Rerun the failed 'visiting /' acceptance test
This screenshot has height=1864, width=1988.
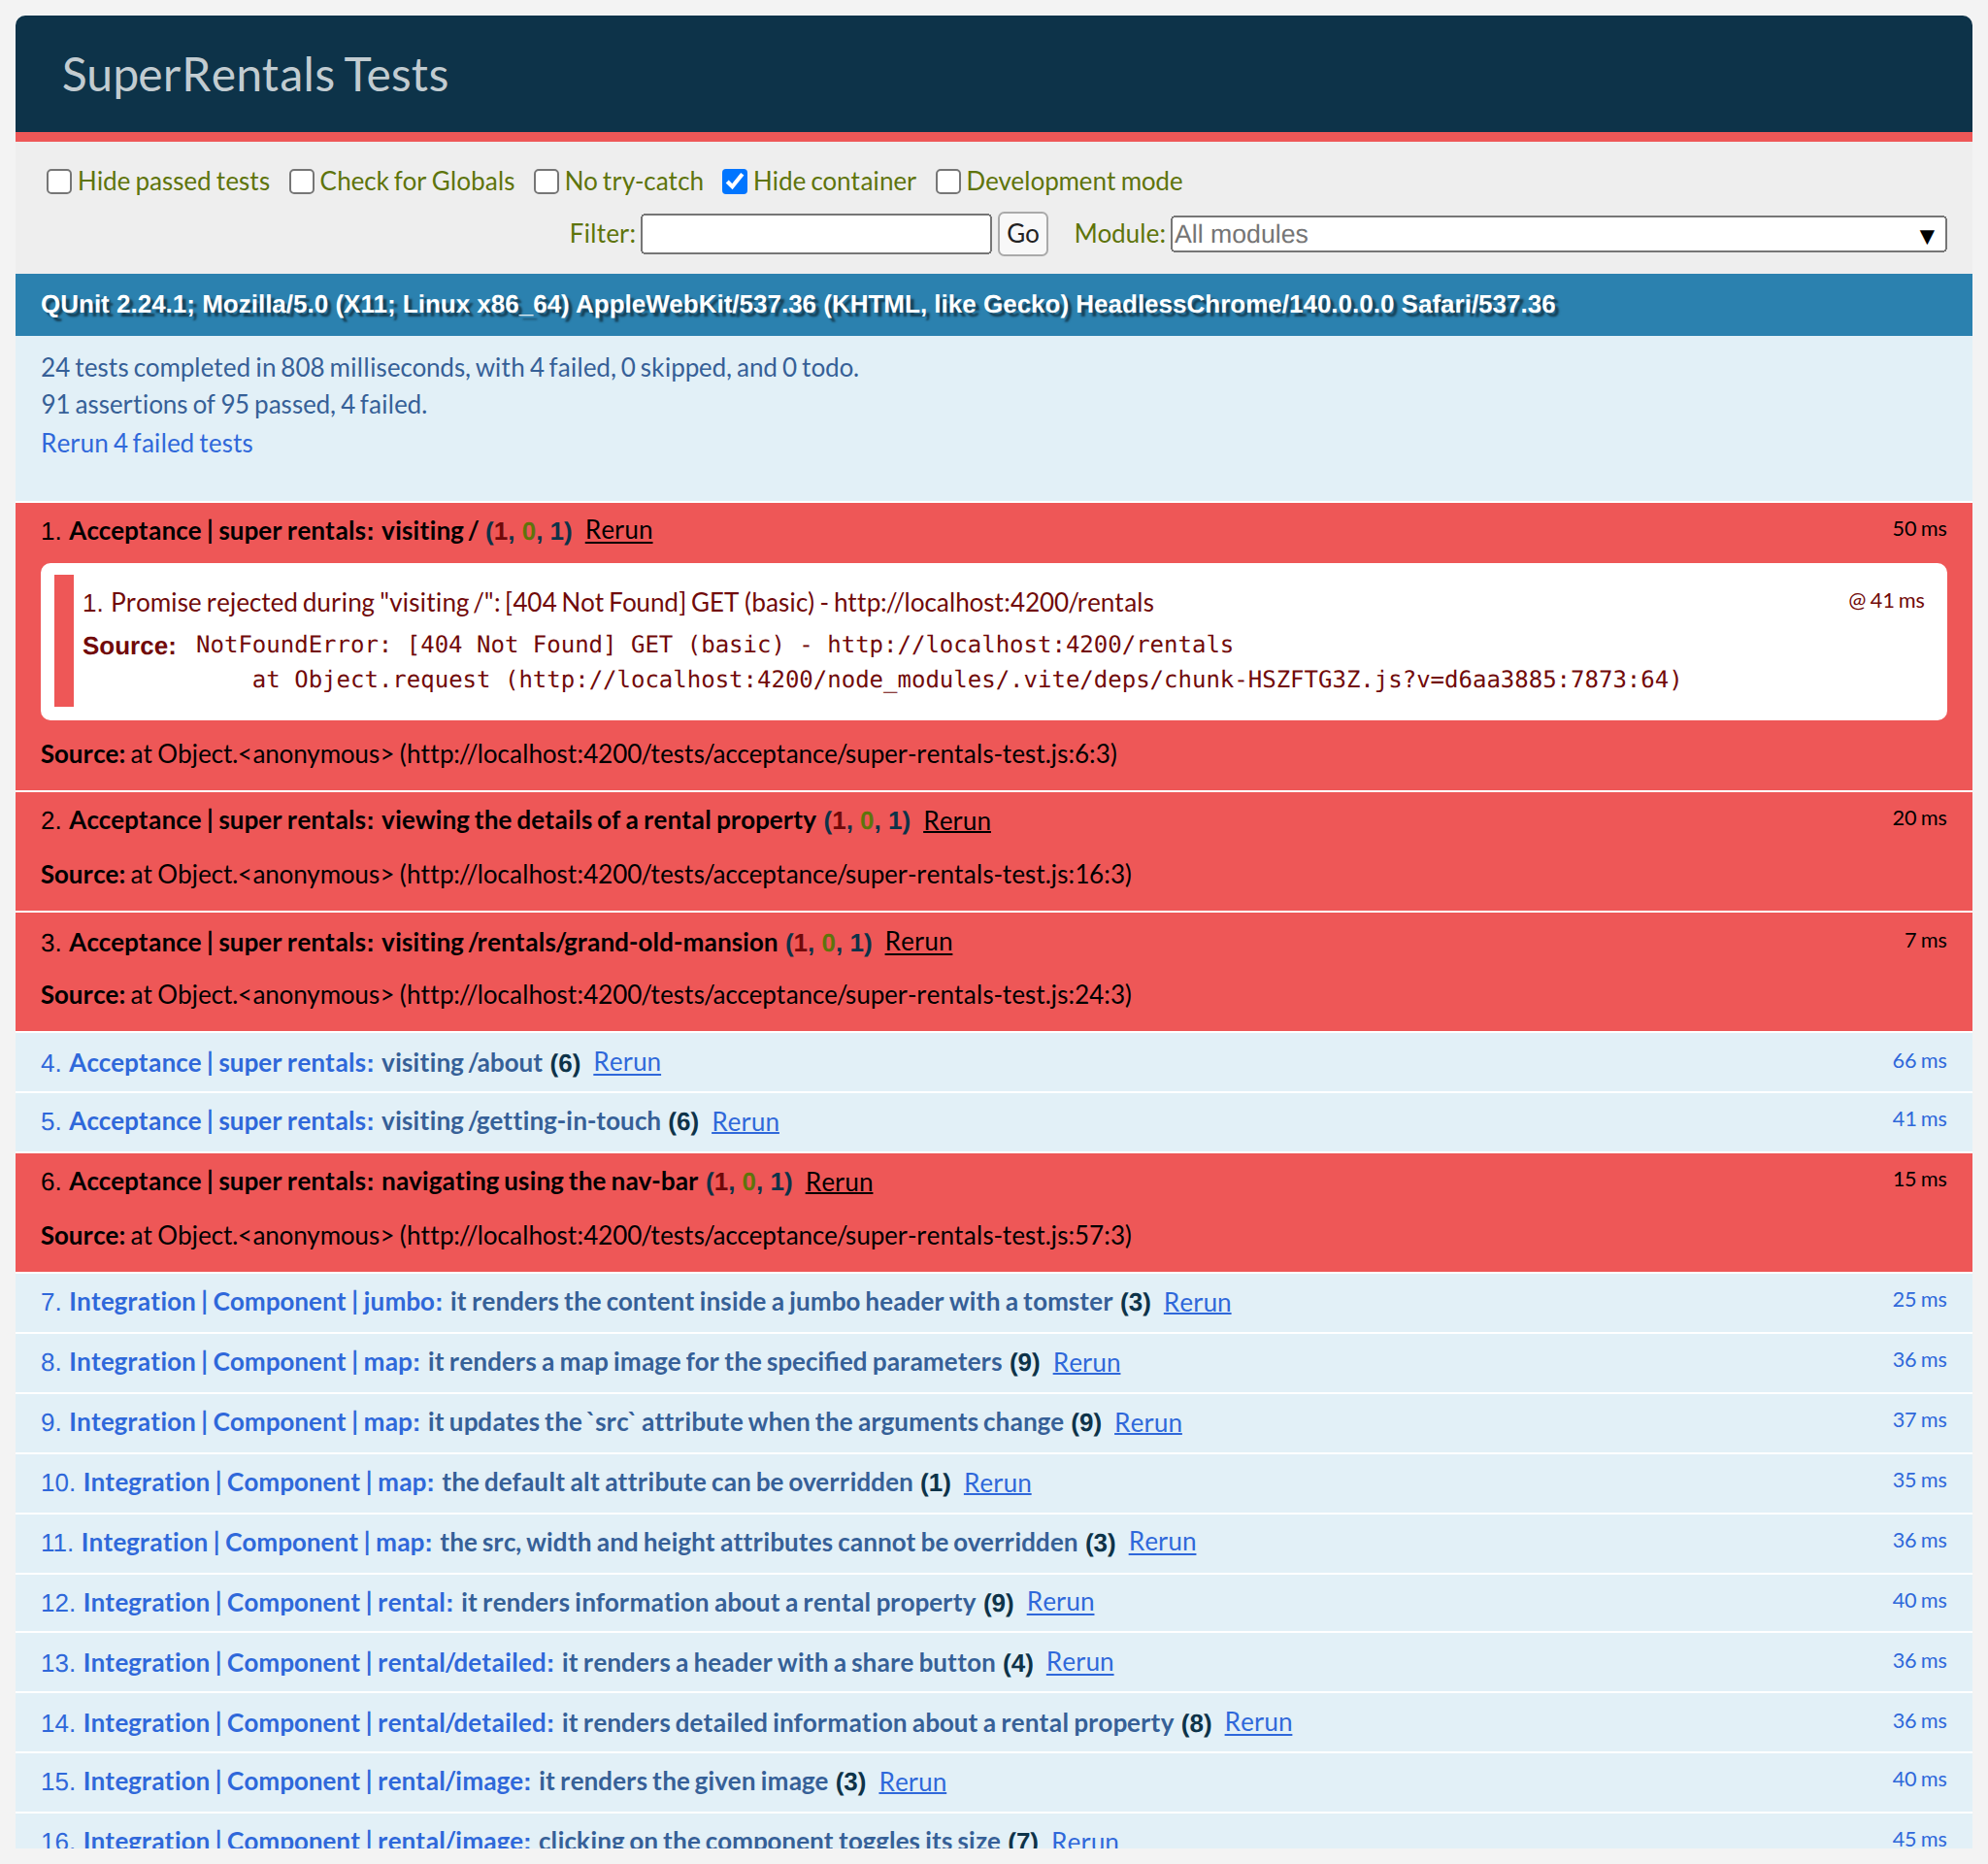tap(618, 530)
